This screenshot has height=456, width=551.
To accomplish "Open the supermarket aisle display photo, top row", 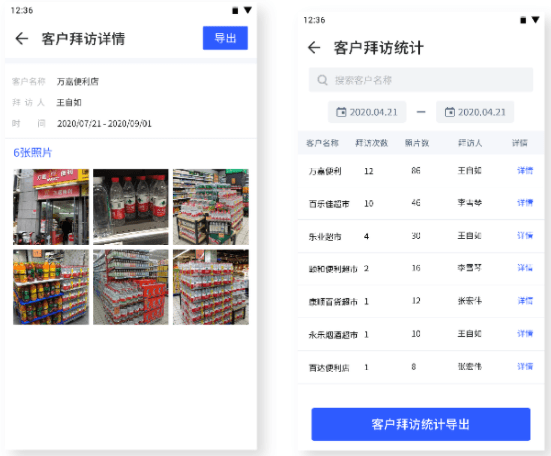I will [x=211, y=207].
